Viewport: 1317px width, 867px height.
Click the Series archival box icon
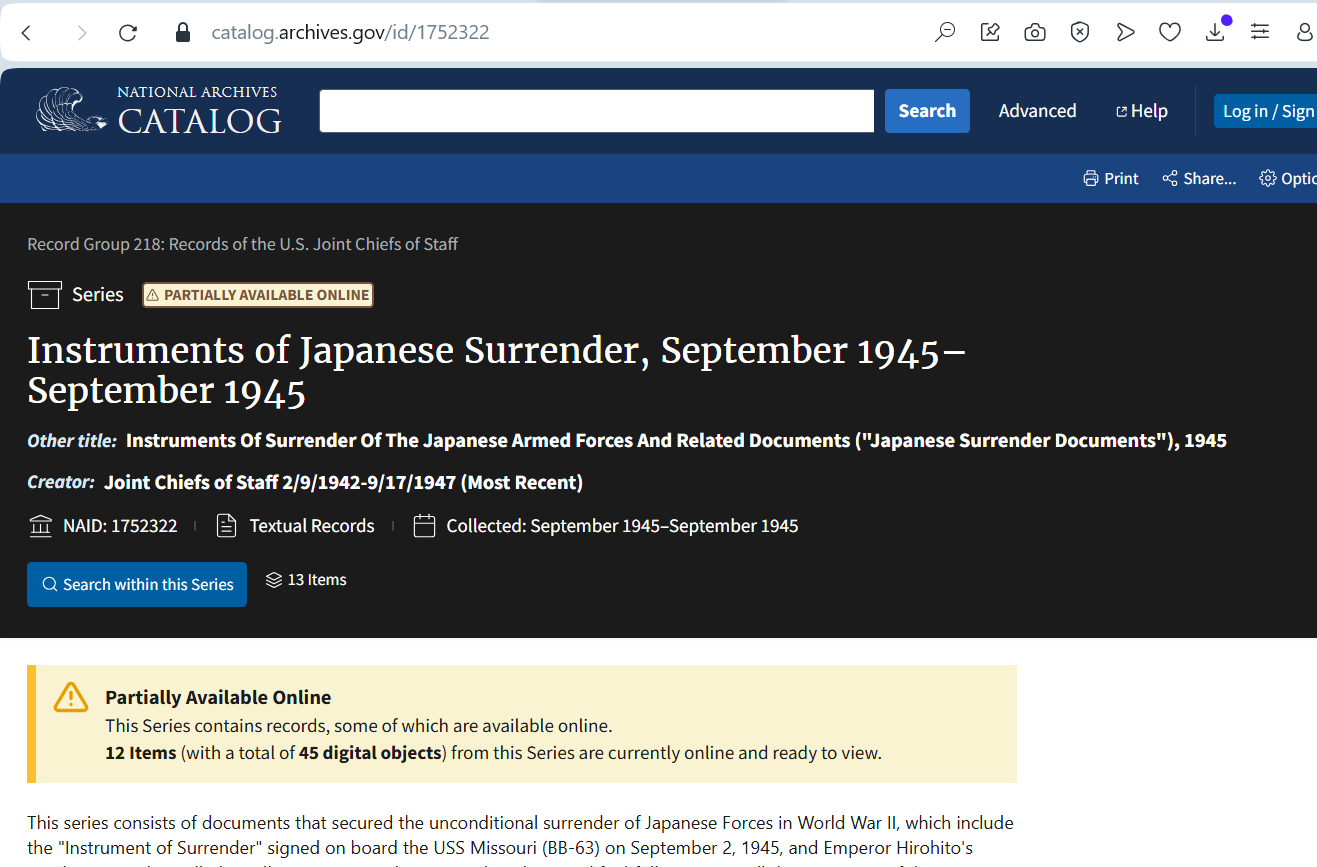44,294
